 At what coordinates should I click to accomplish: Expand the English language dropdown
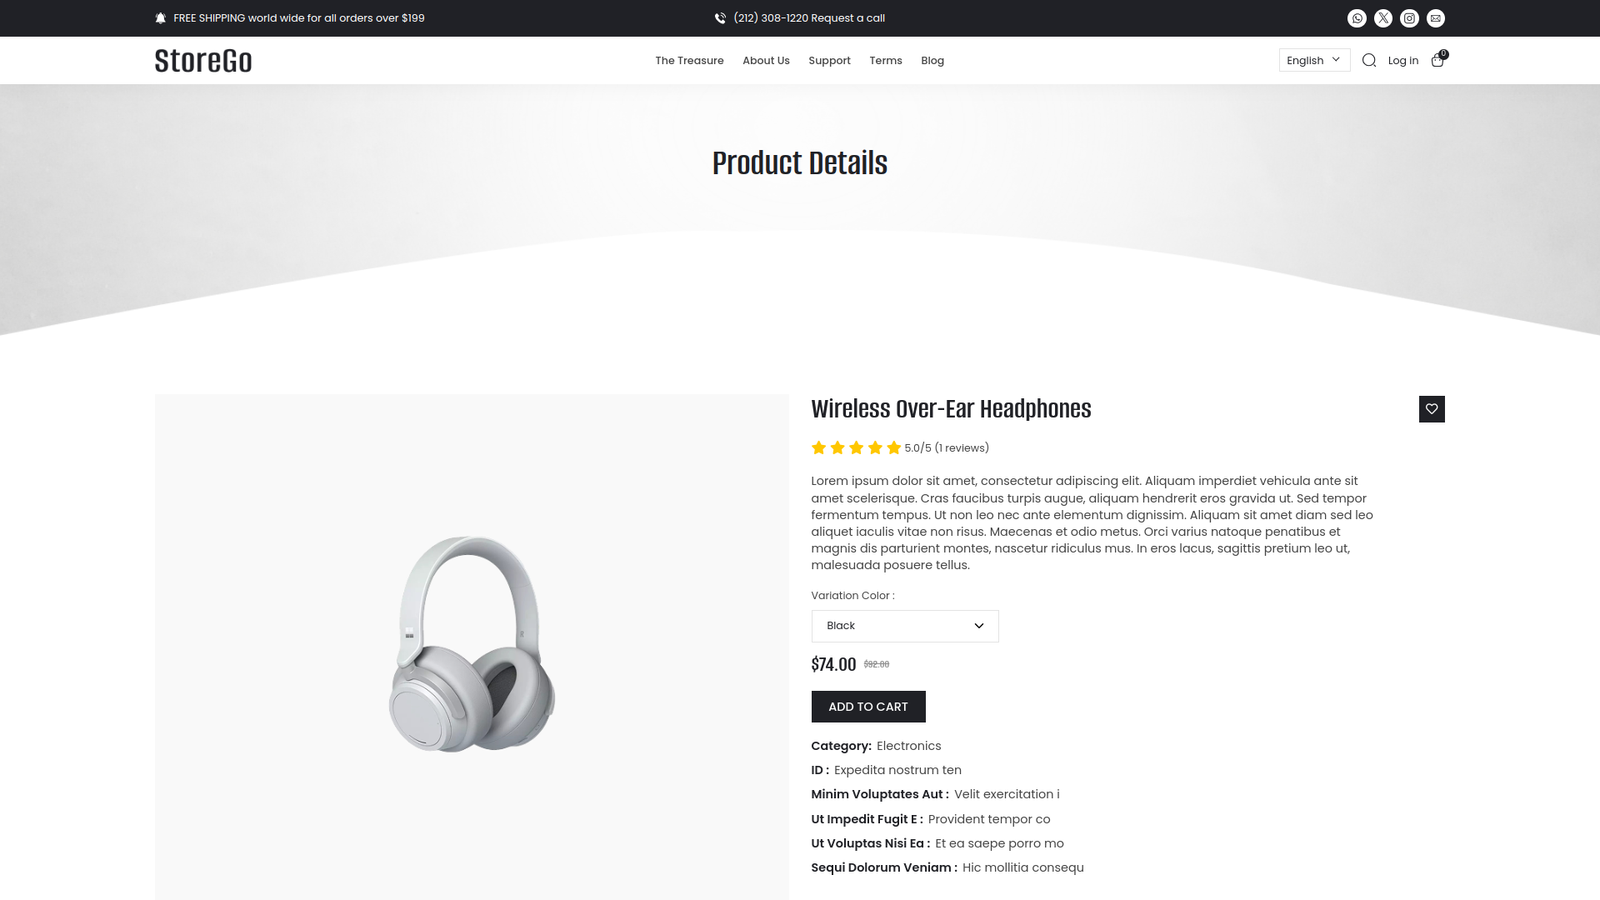click(1314, 60)
